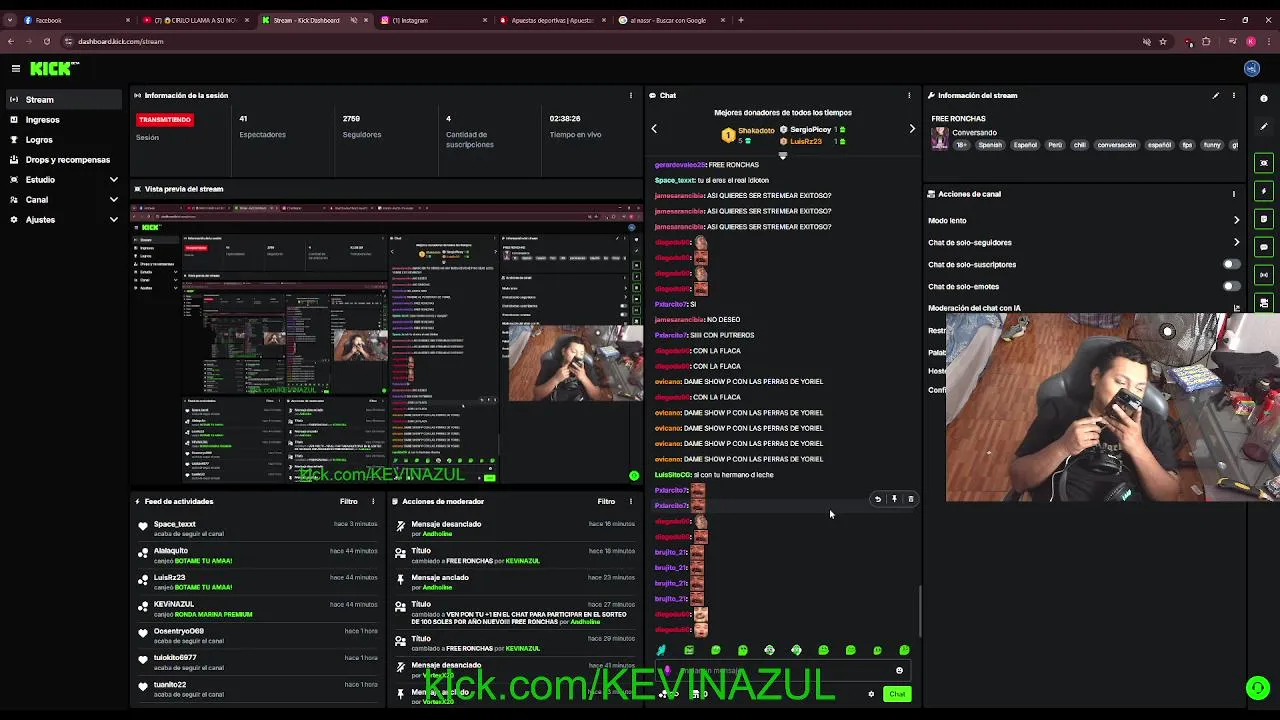Click the broadcast signal icon in right rail
This screenshot has width=1280, height=720.
pos(1264,275)
